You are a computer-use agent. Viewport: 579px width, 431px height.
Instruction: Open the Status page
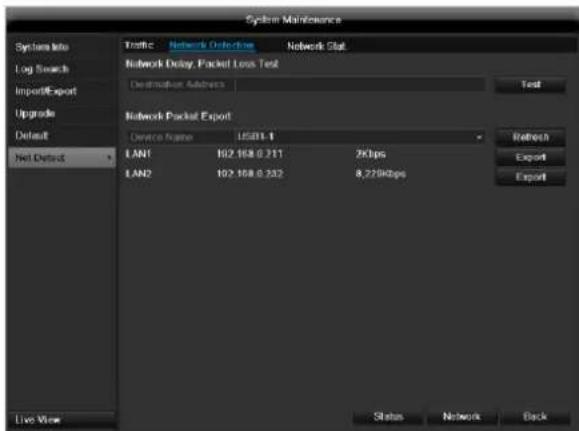[x=388, y=417]
